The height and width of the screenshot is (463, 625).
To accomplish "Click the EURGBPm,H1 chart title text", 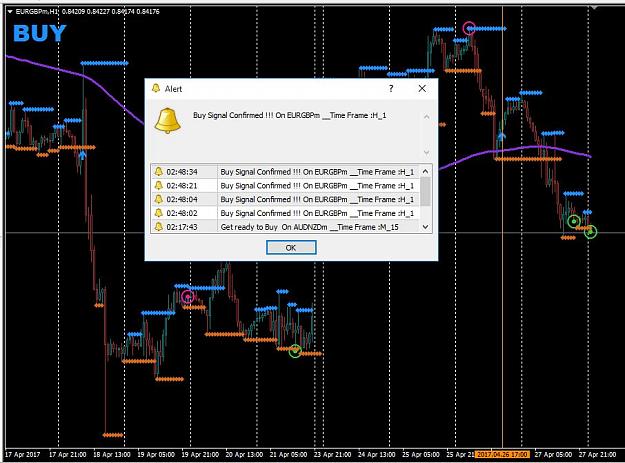I will [x=37, y=12].
